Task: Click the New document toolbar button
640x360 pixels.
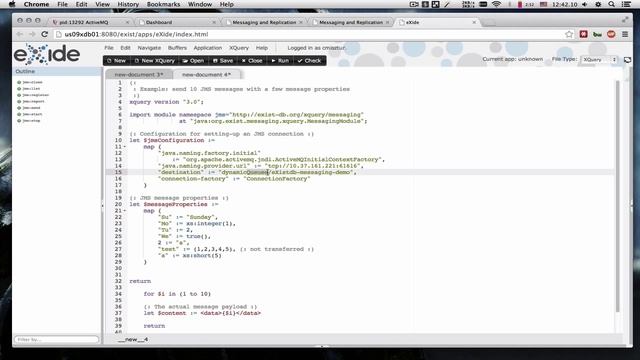Action: click(116, 61)
